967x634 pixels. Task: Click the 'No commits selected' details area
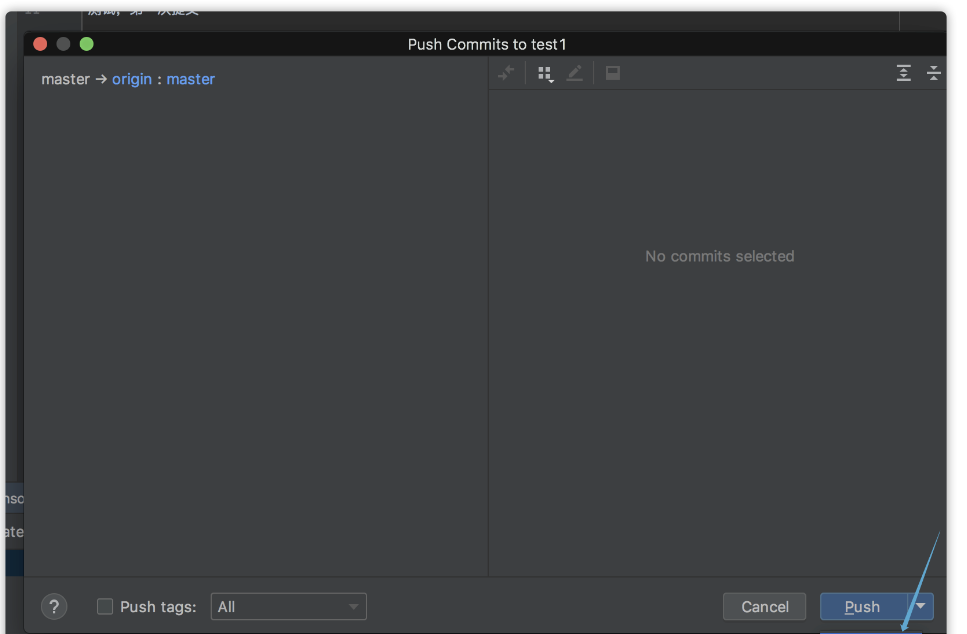[719, 256]
